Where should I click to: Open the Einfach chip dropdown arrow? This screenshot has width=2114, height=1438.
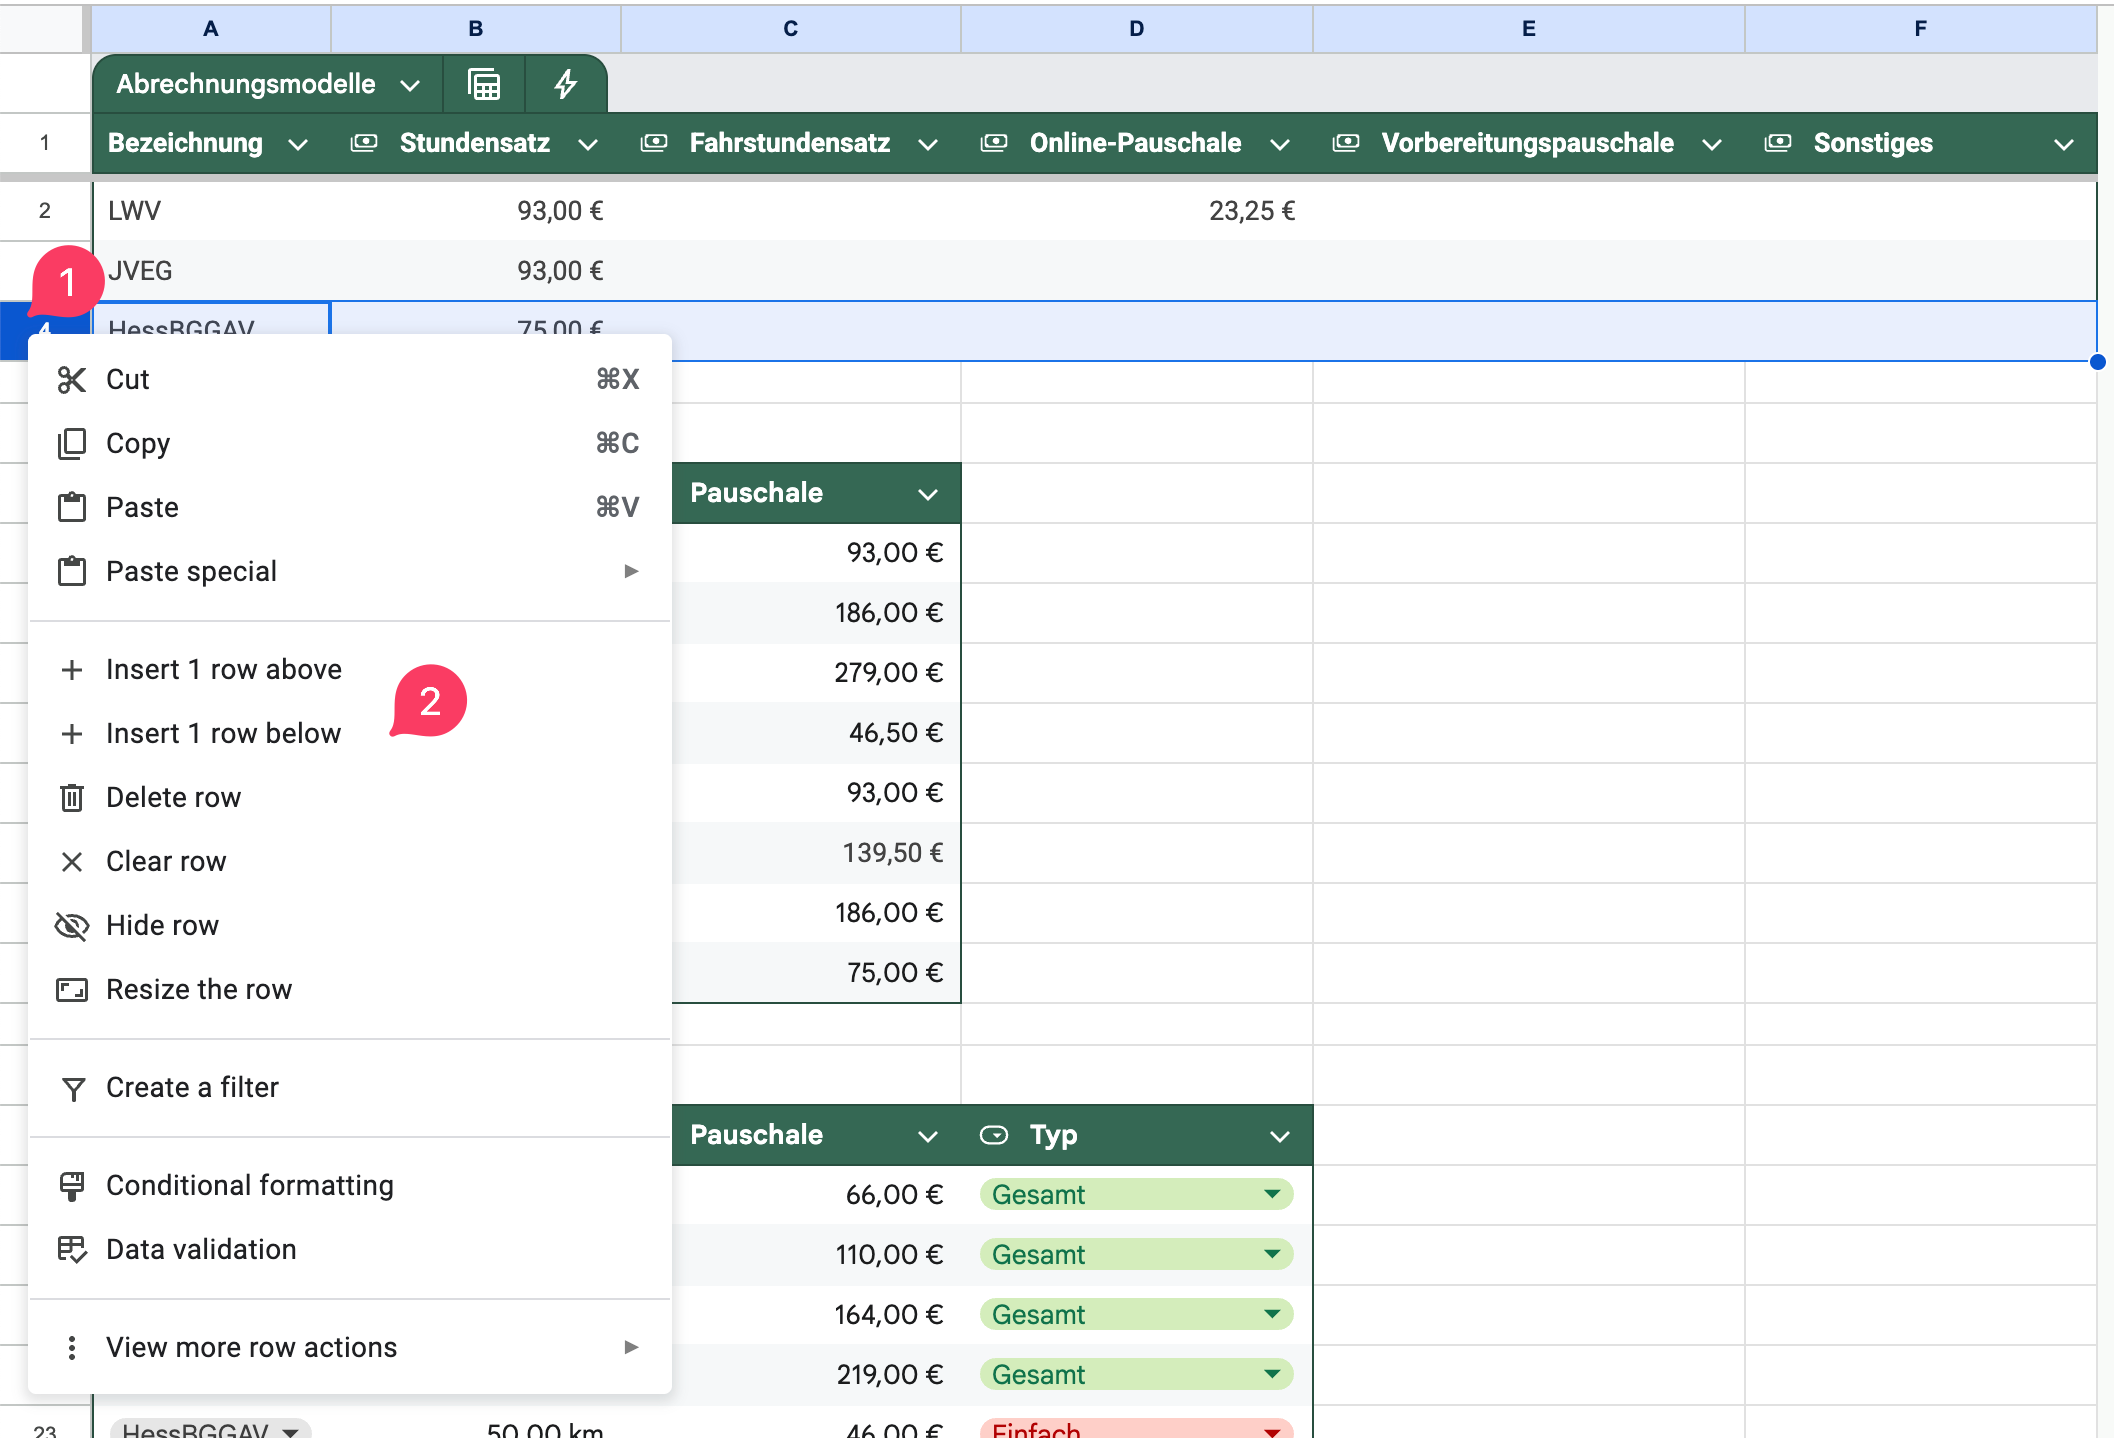pyautogui.click(x=1271, y=1430)
